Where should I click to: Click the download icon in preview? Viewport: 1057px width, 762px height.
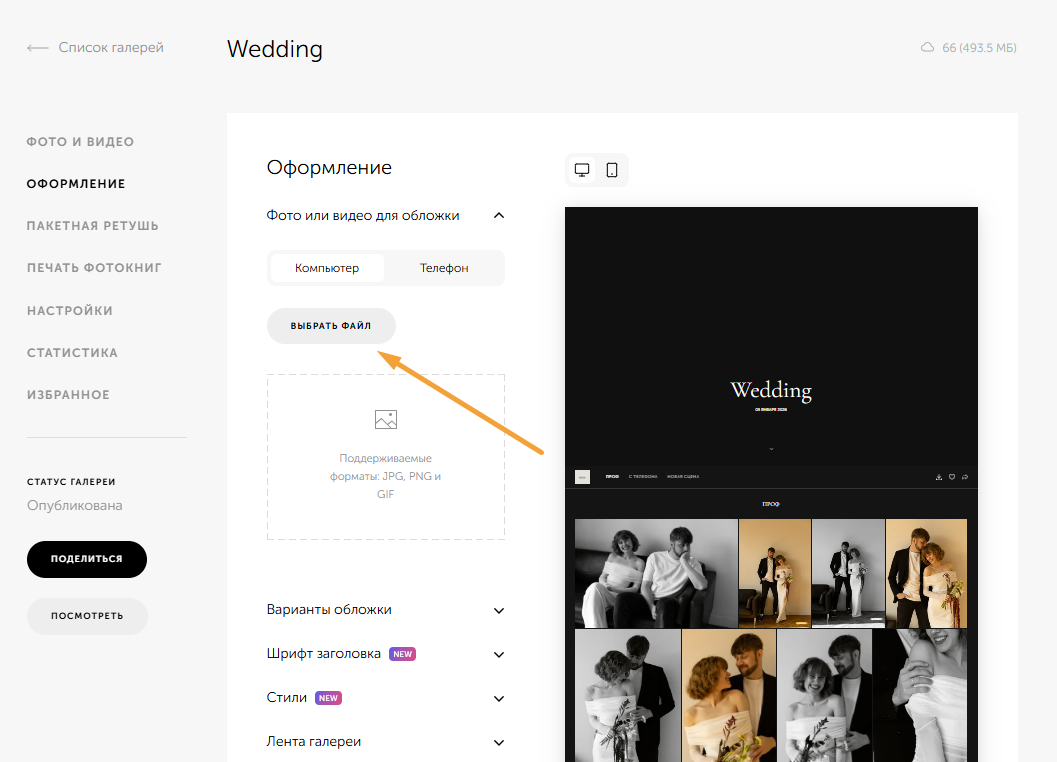click(938, 477)
